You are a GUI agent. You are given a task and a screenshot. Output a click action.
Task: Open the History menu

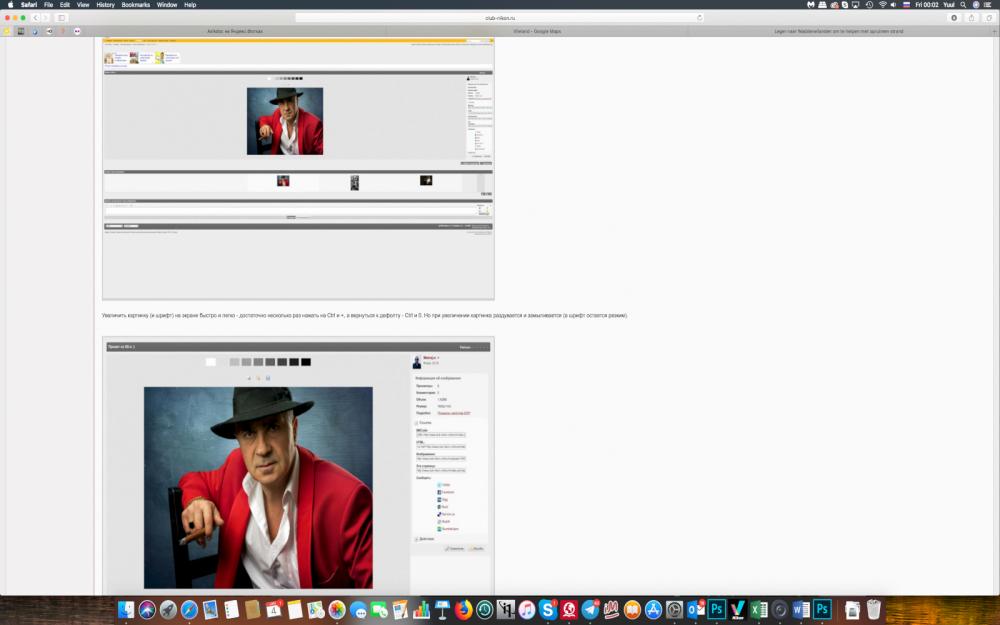[105, 4]
